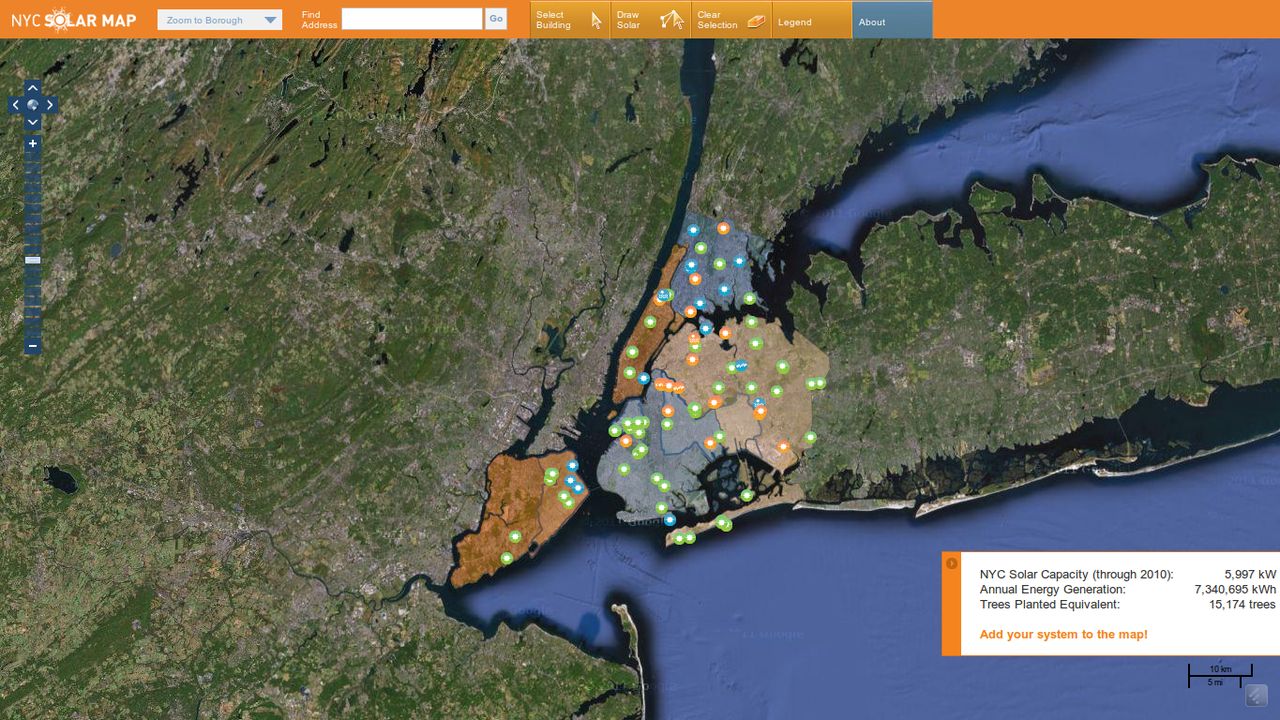The height and width of the screenshot is (720, 1280).
Task: Activate the Select Building tool
Action: point(570,20)
